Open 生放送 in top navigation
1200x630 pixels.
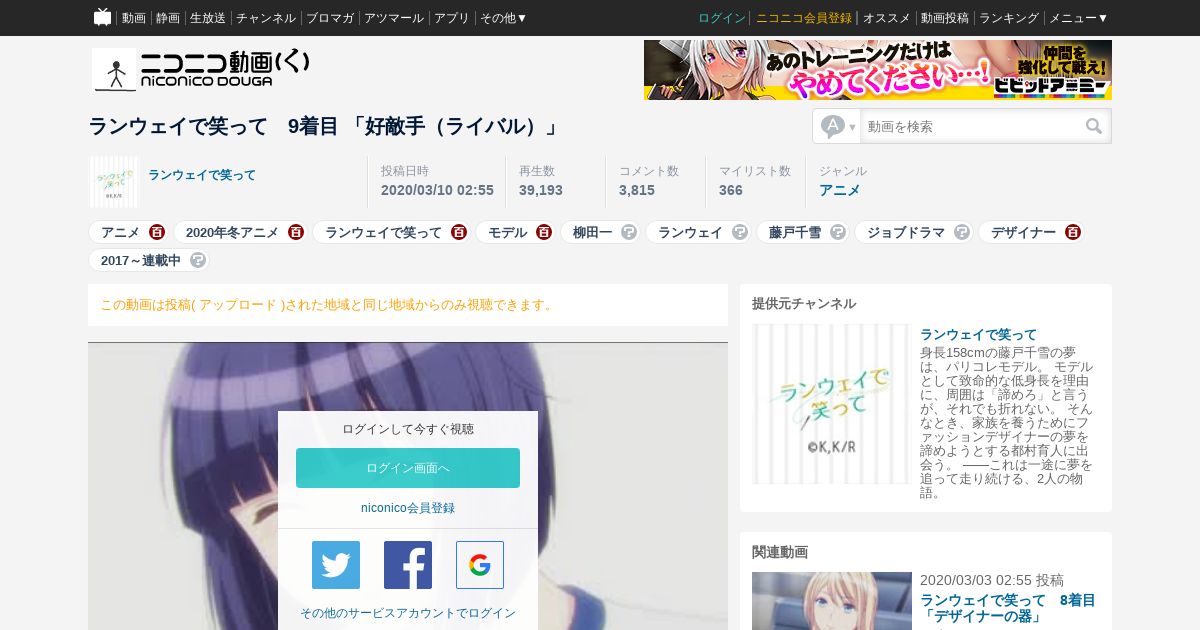208,18
